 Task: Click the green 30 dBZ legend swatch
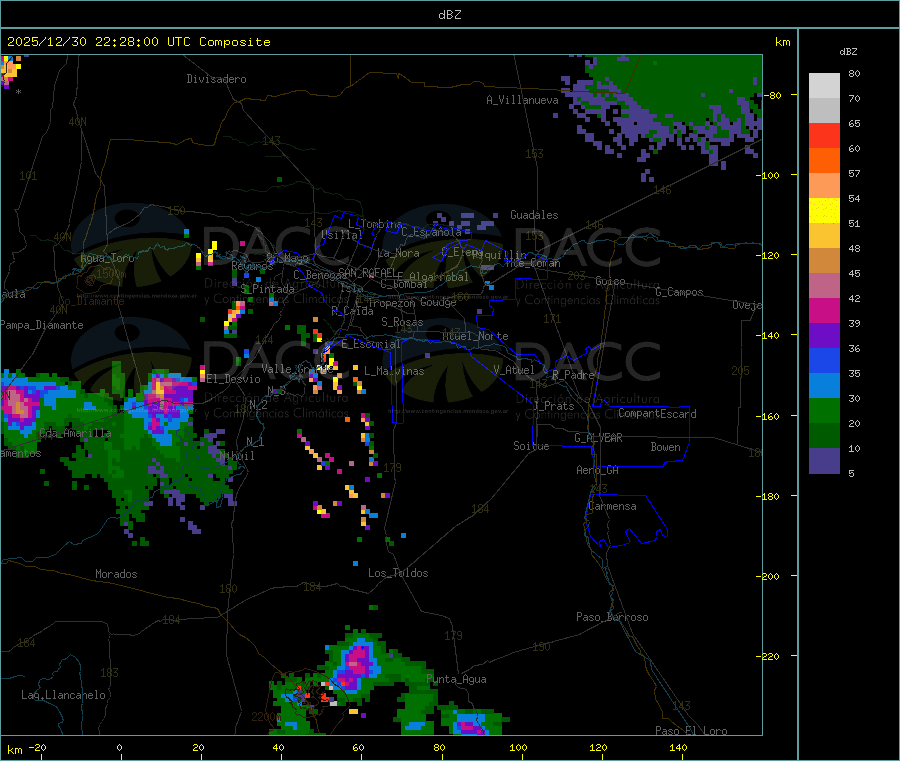pyautogui.click(x=824, y=410)
